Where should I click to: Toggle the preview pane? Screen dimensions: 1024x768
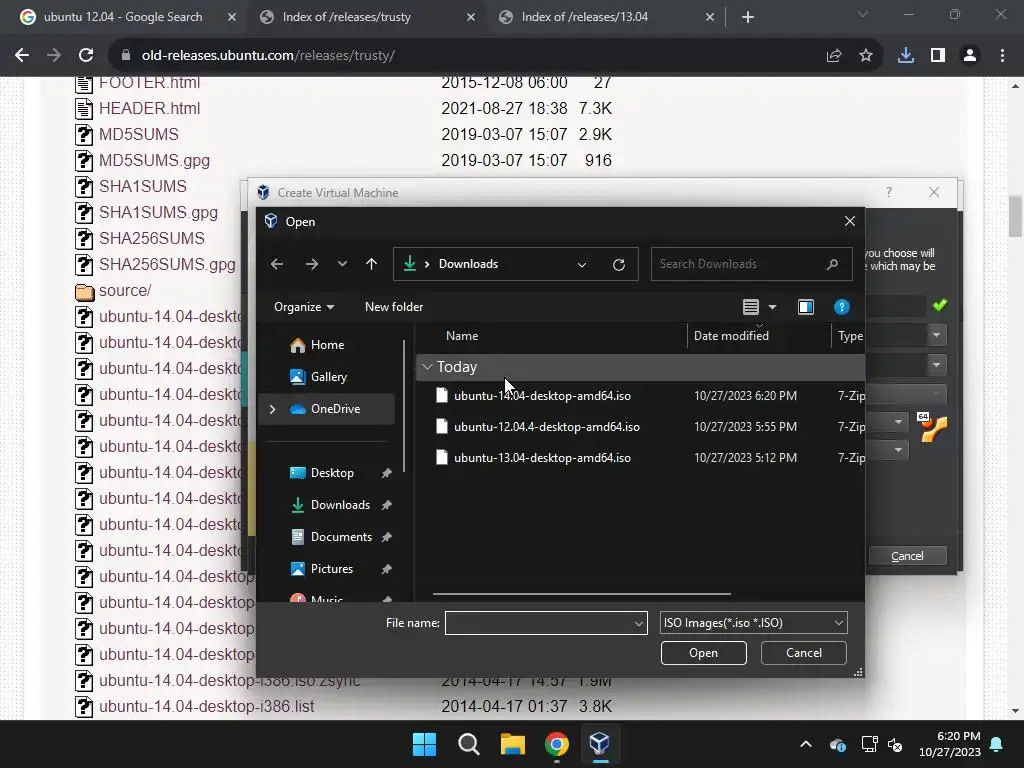(x=806, y=307)
